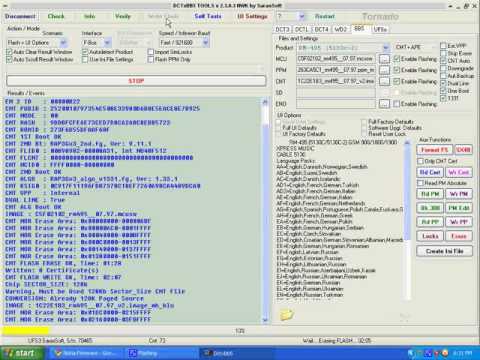
Task: Toggle MCU Enable Flashing checkbox
Action: coord(397,59)
